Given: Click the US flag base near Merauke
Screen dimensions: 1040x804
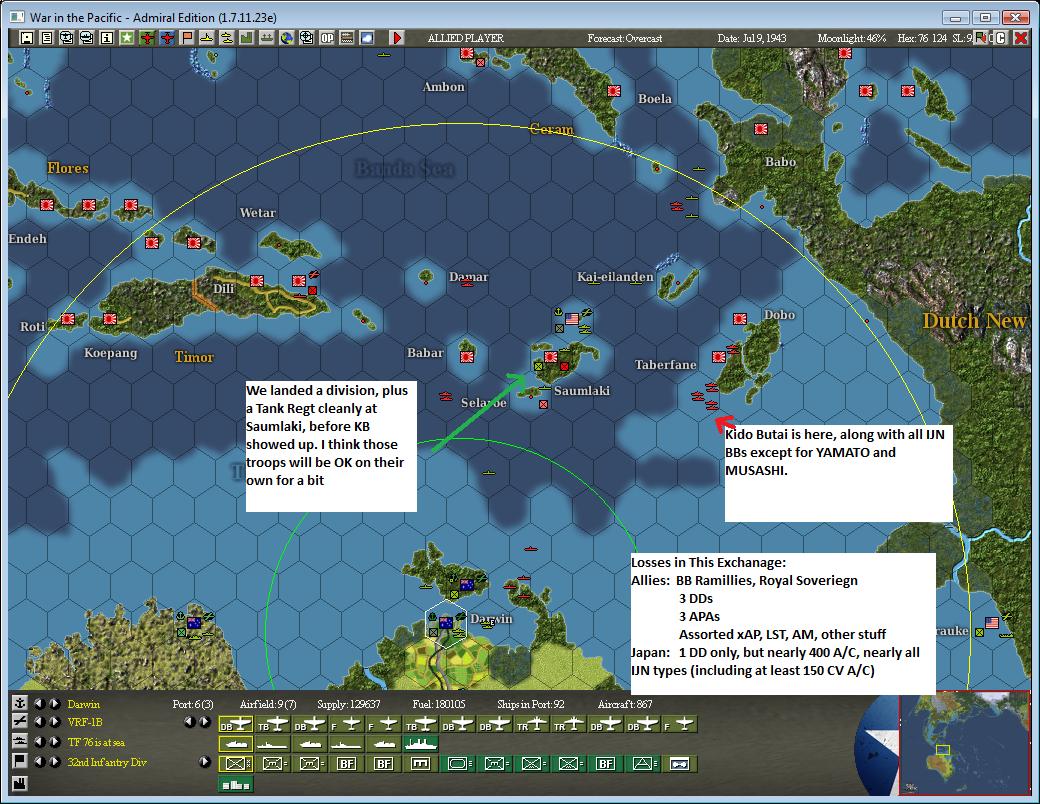Looking at the screenshot, I should pos(992,622).
